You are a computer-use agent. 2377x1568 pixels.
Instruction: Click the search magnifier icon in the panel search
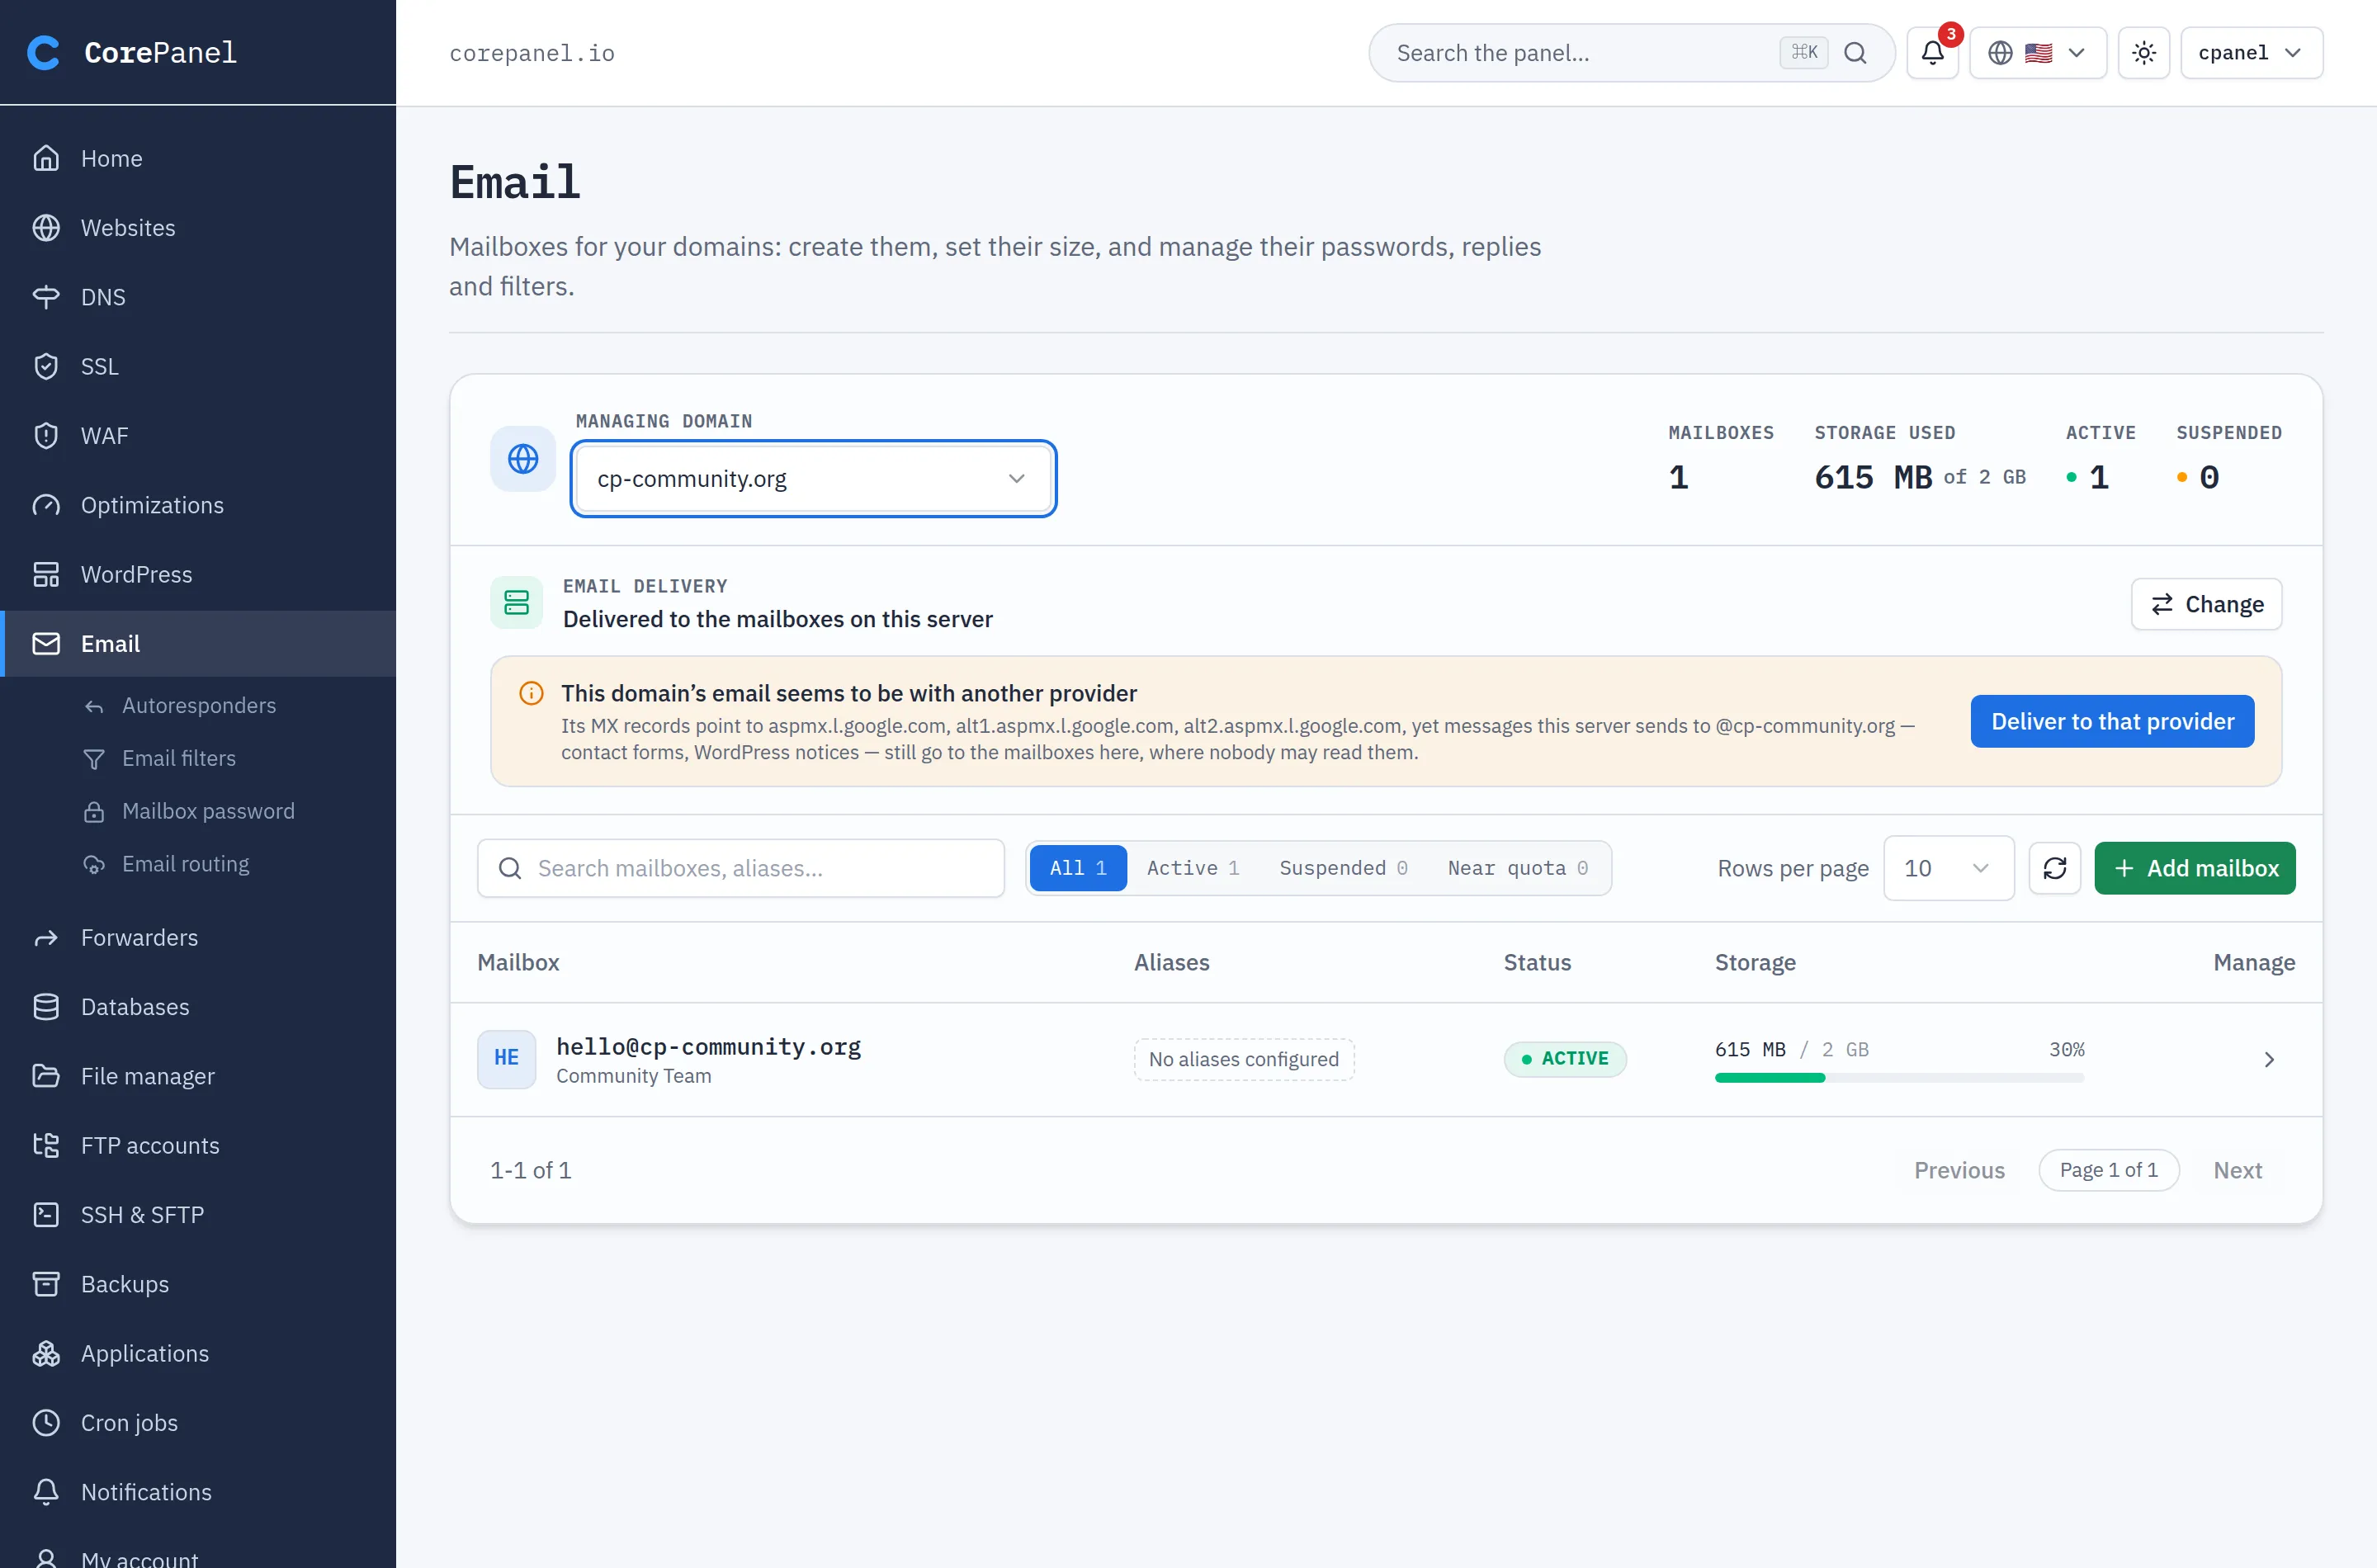pos(1855,53)
